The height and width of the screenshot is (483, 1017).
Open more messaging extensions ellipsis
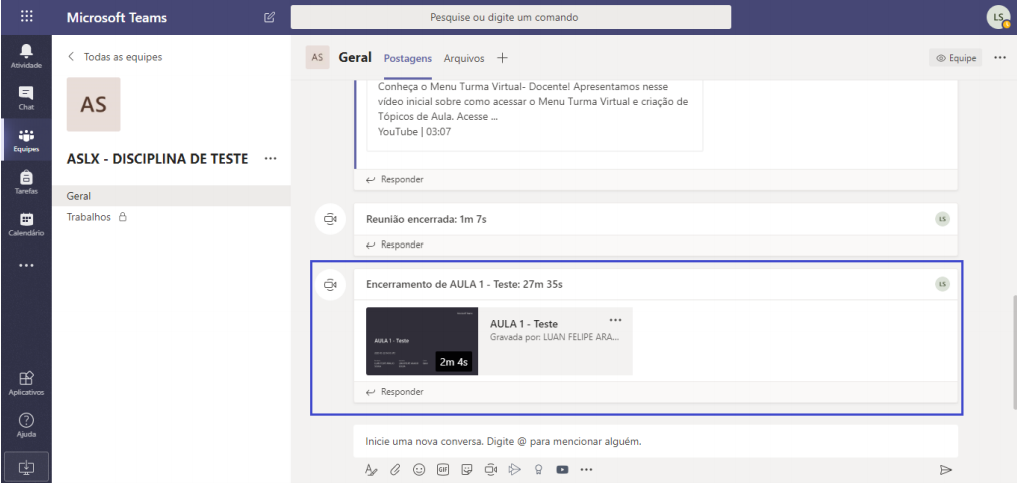(586, 469)
